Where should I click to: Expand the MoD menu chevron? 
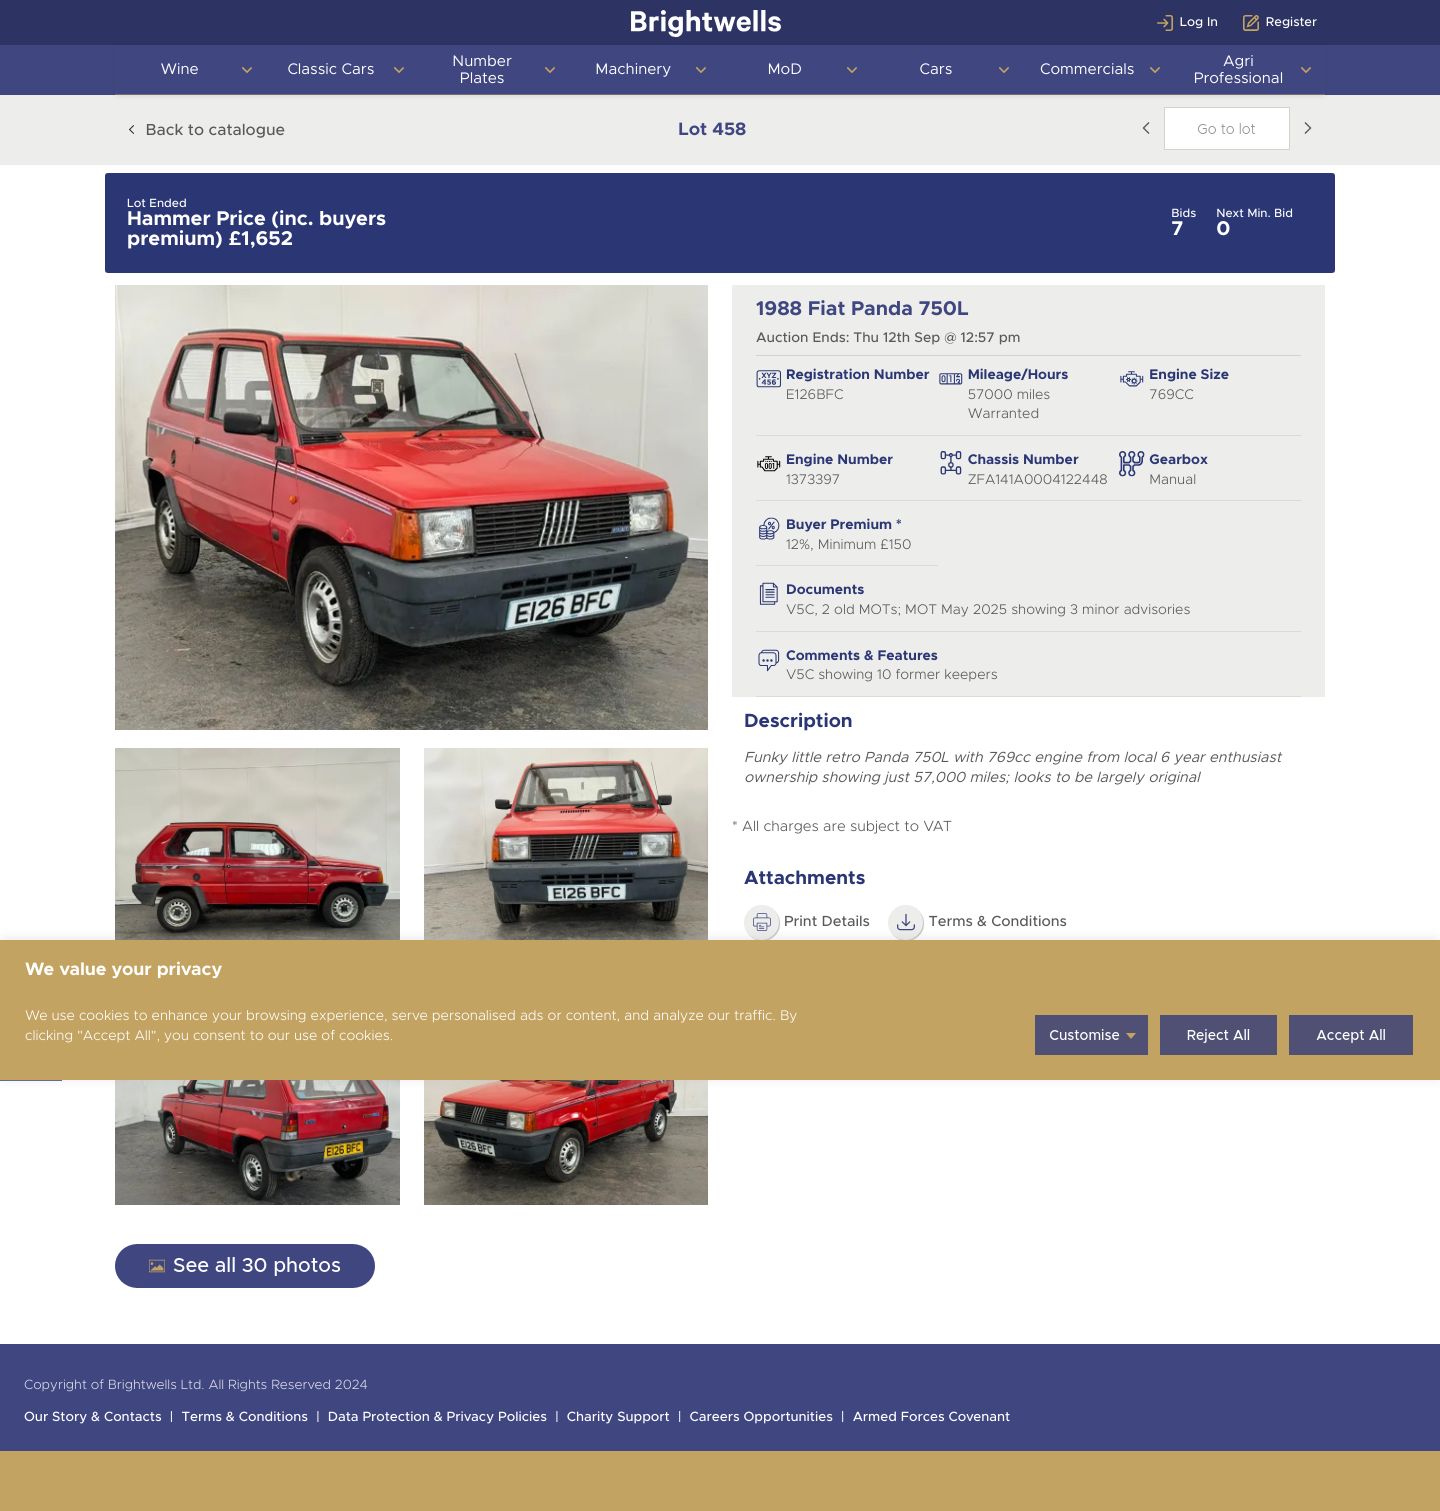tap(852, 70)
